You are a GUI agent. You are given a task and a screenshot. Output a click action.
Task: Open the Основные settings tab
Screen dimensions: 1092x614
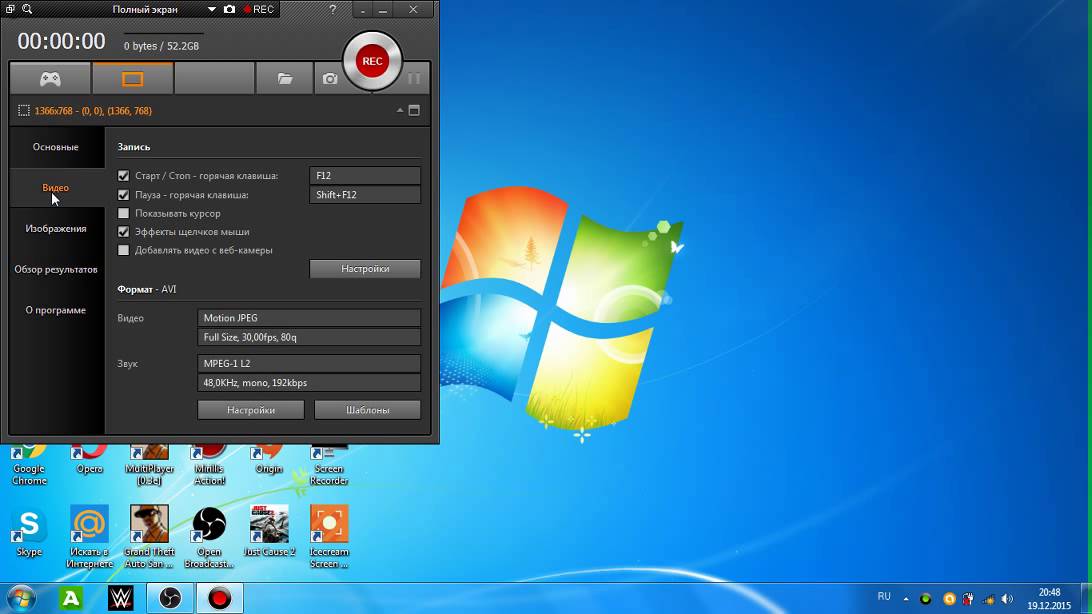[56, 147]
